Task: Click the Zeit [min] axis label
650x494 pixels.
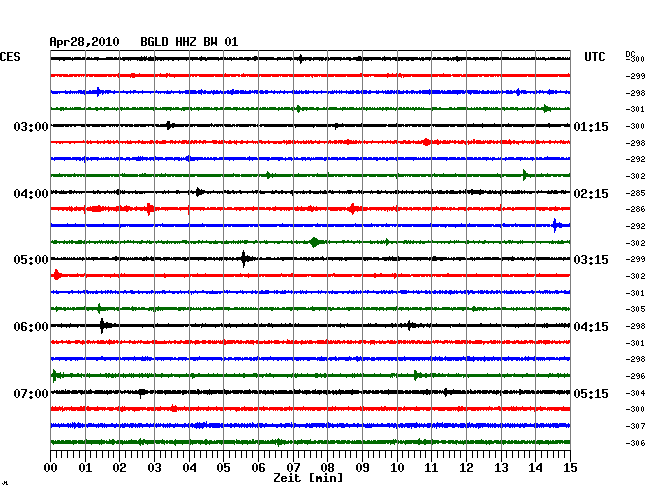Action: pyautogui.click(x=308, y=479)
